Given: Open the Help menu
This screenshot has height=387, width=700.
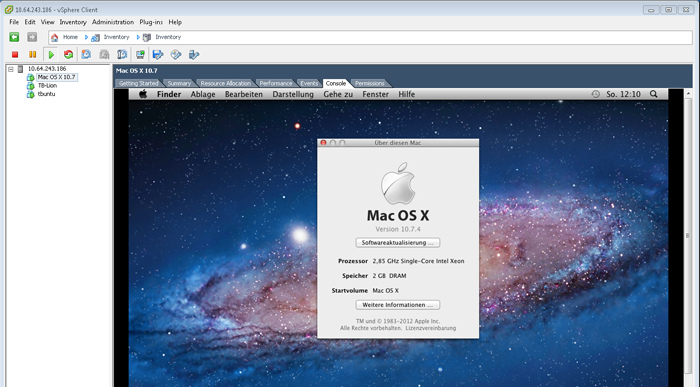Looking at the screenshot, I should 175,22.
